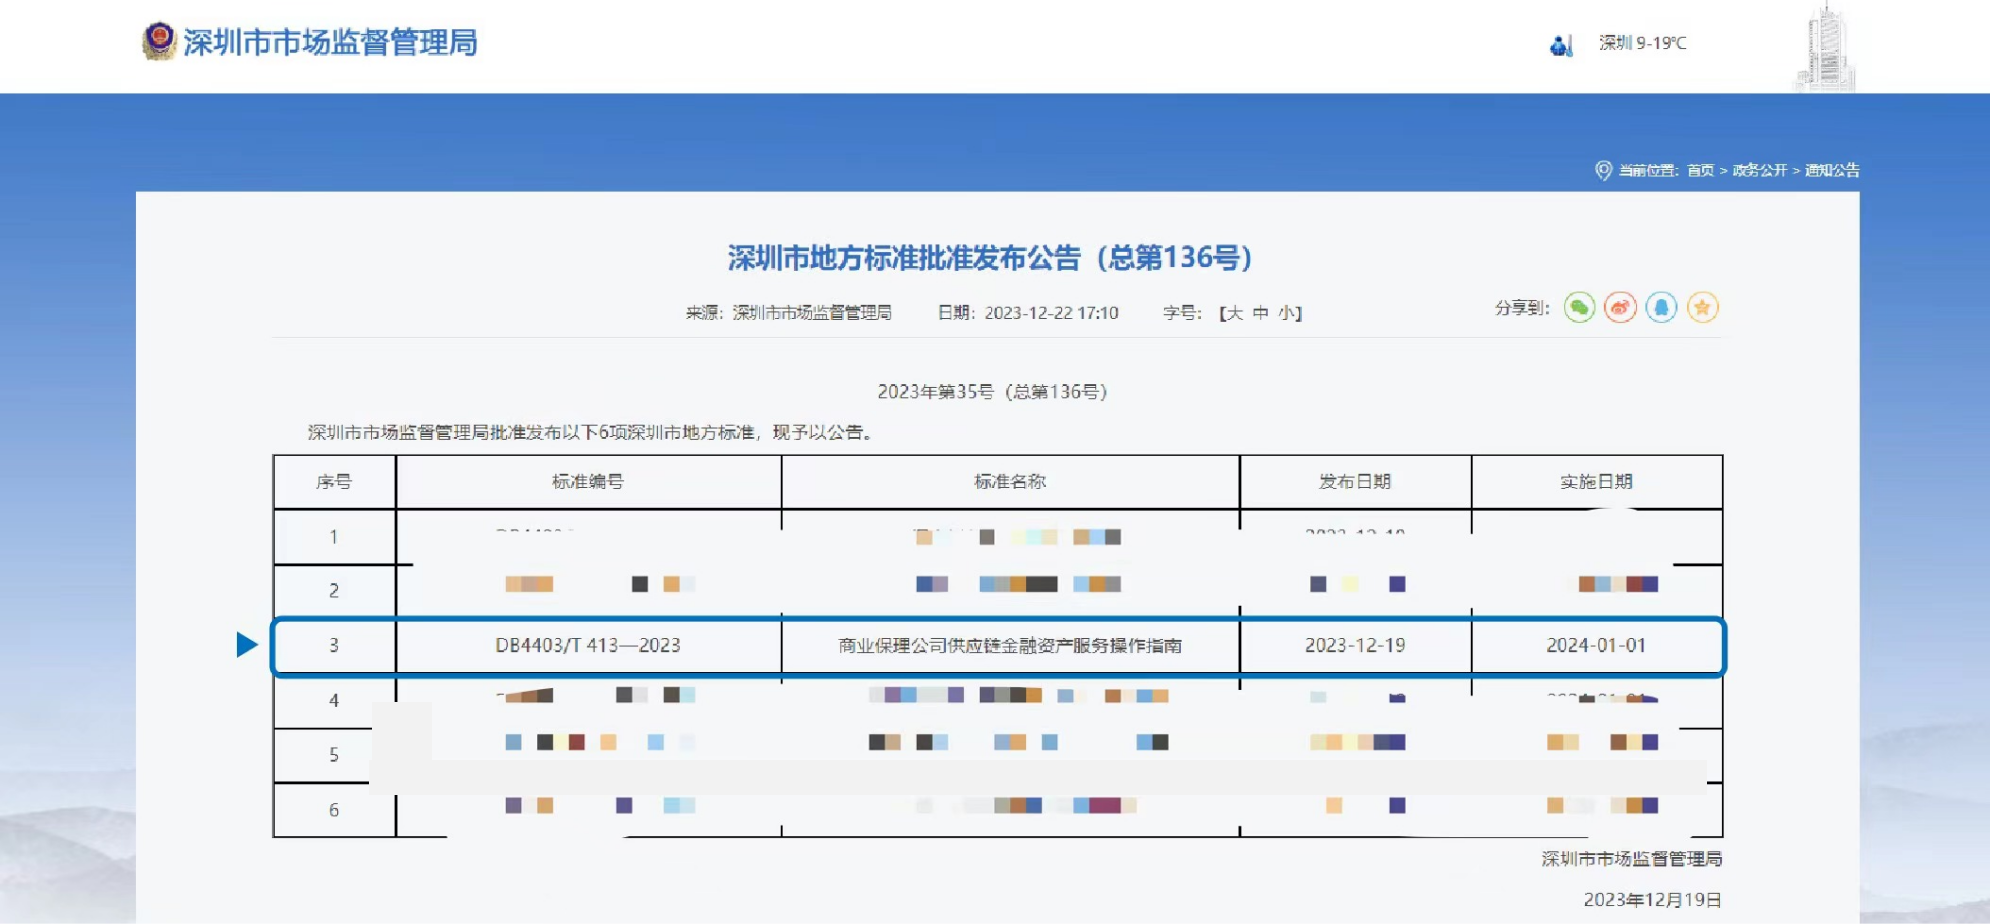Image resolution: width=1991 pixels, height=924 pixels.
Task: Go to 首页 in the breadcrumb
Action: (x=1700, y=170)
